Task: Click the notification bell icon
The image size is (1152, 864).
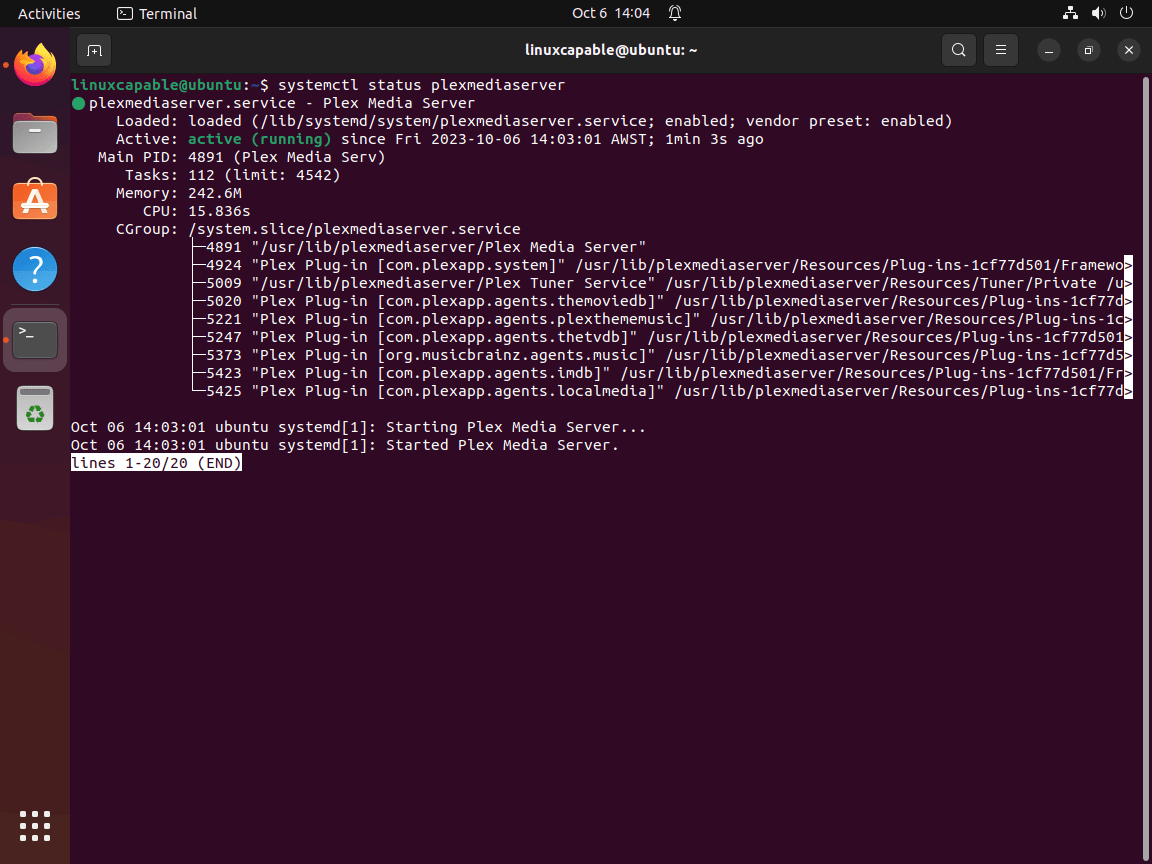Action: [675, 13]
